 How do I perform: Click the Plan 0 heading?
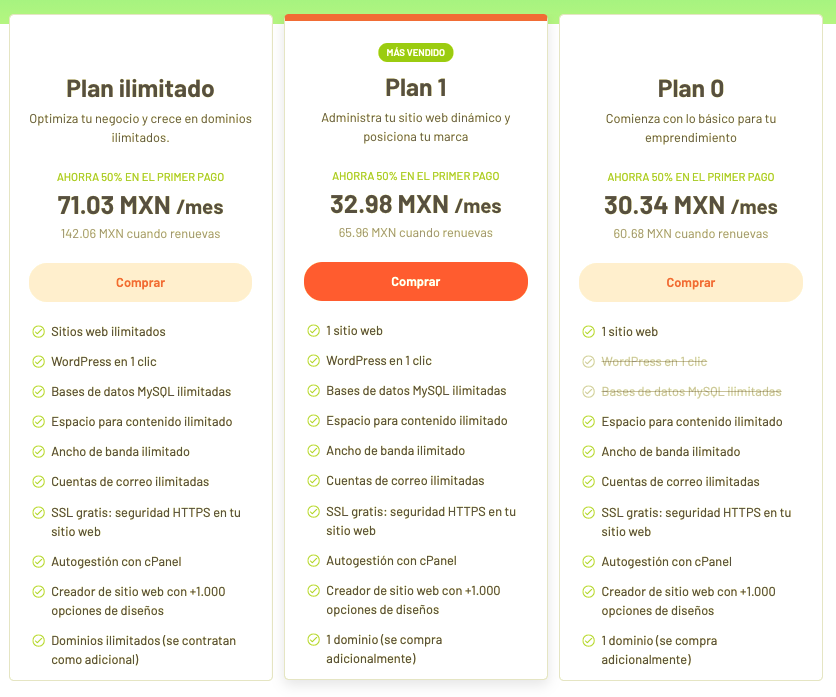pyautogui.click(x=691, y=89)
